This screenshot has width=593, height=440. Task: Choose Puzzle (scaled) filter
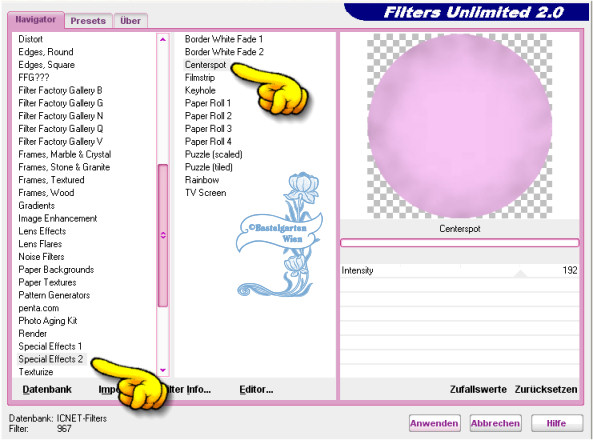214,154
